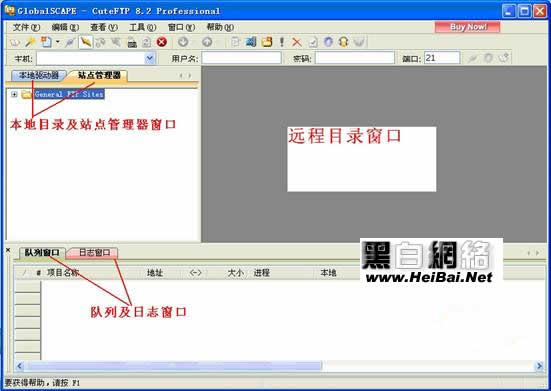Maximize the CuteFTP window
The height and width of the screenshot is (391, 551).
tap(525, 11)
